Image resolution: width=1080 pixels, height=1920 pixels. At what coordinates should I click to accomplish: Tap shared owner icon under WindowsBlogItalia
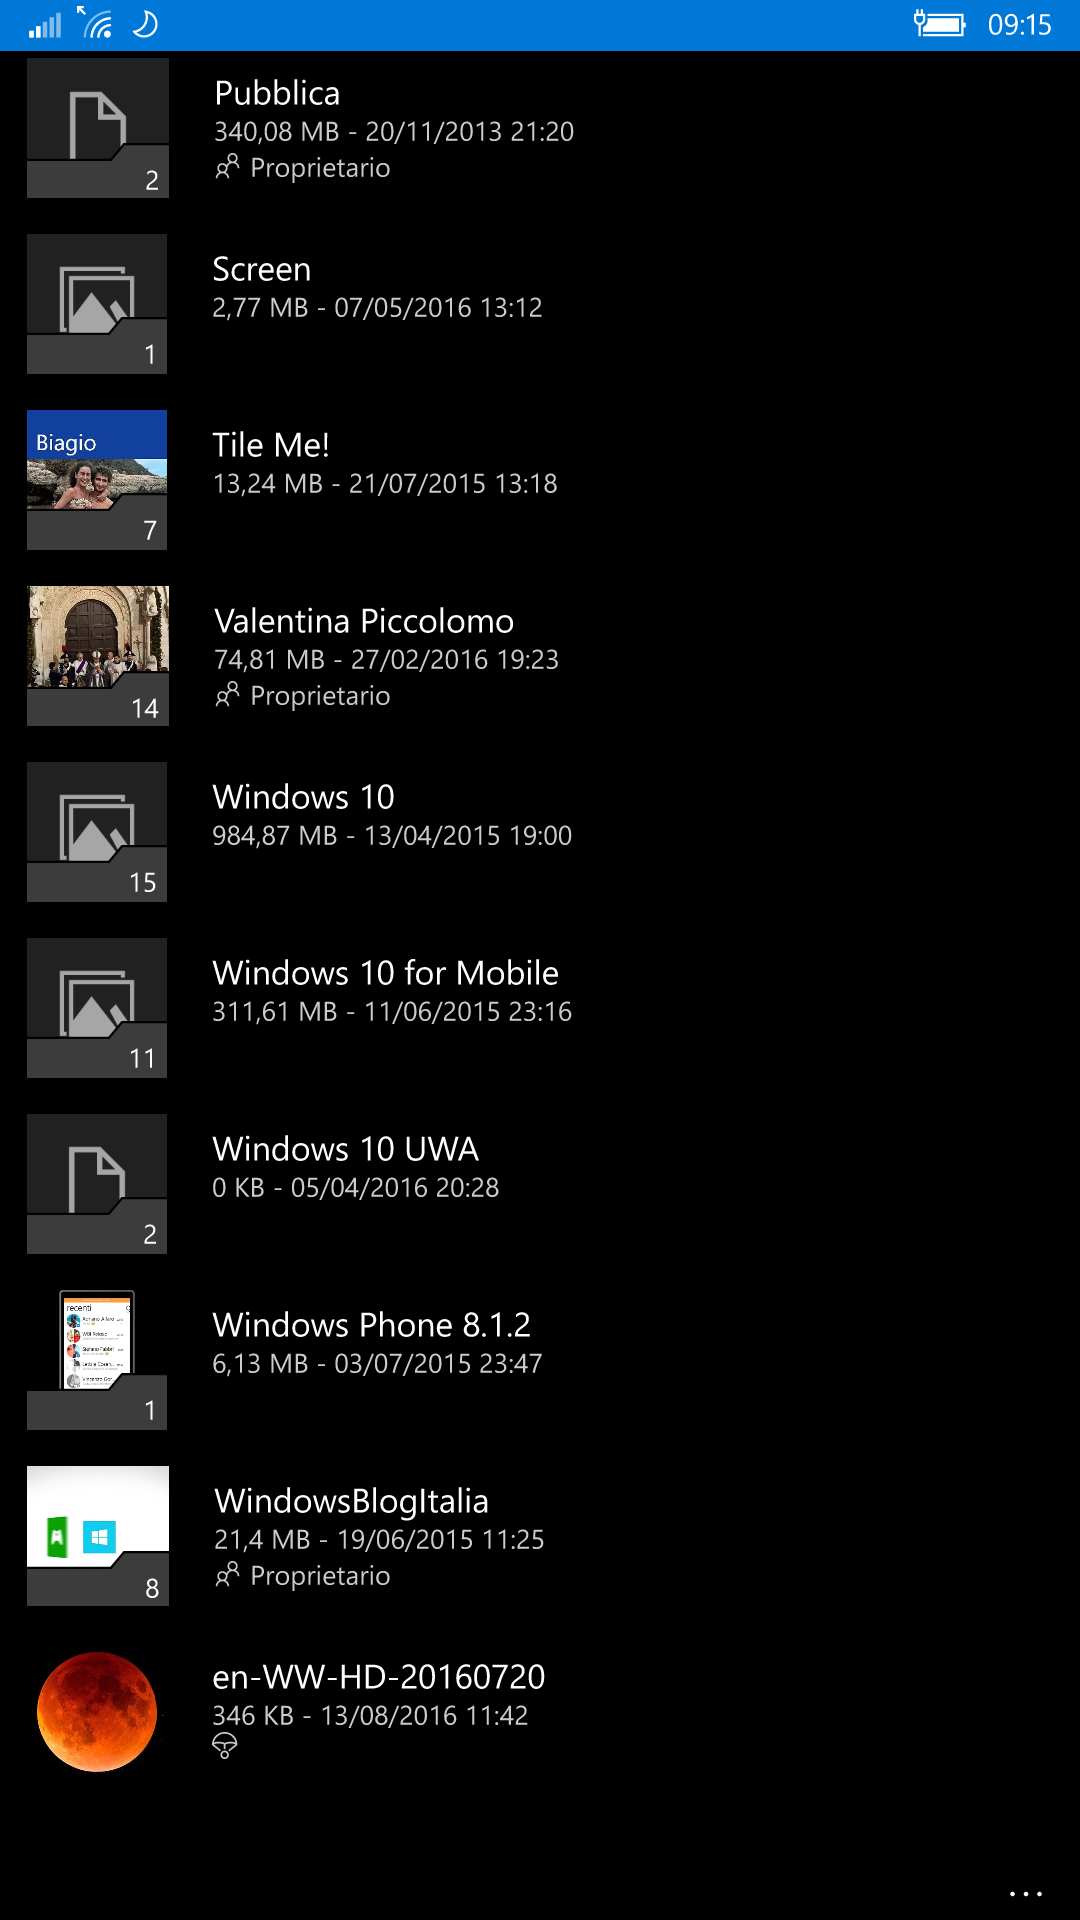pyautogui.click(x=227, y=1575)
